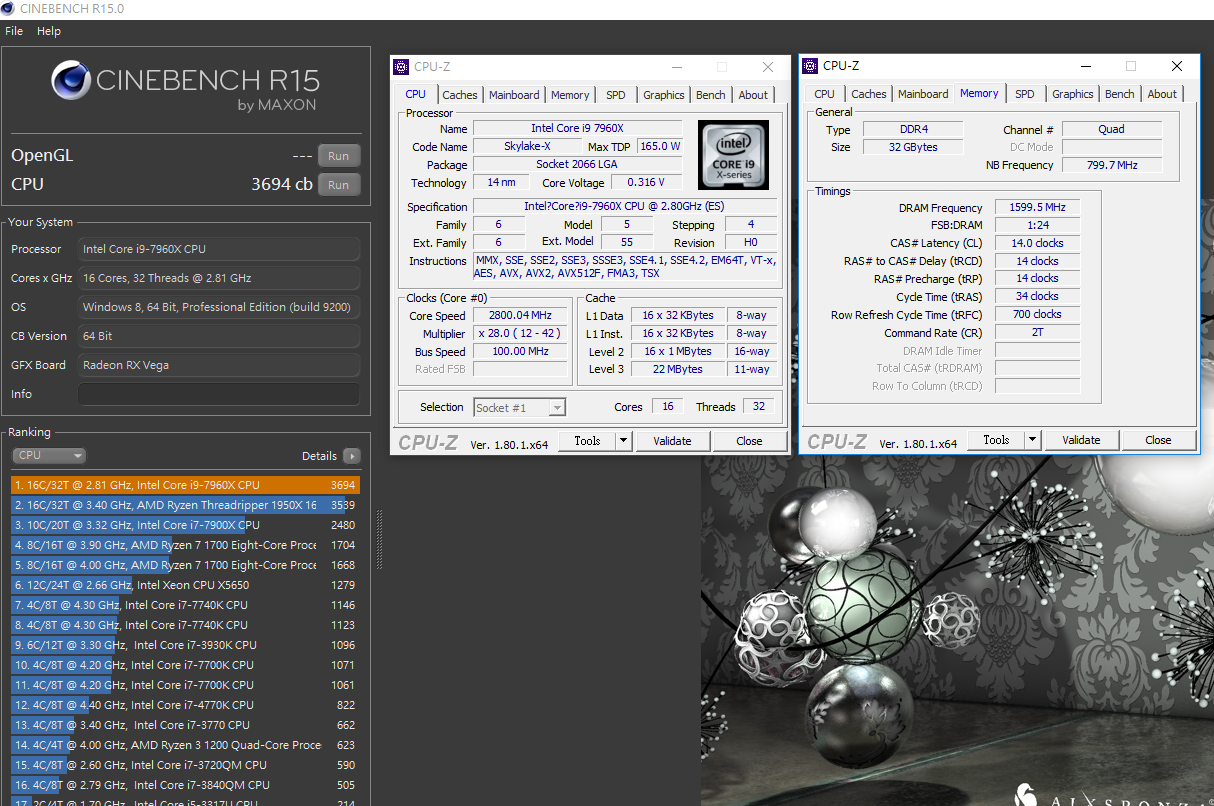Switch to Bench tab in right CPU-Z
Image resolution: width=1214 pixels, height=806 pixels.
click(x=1120, y=94)
